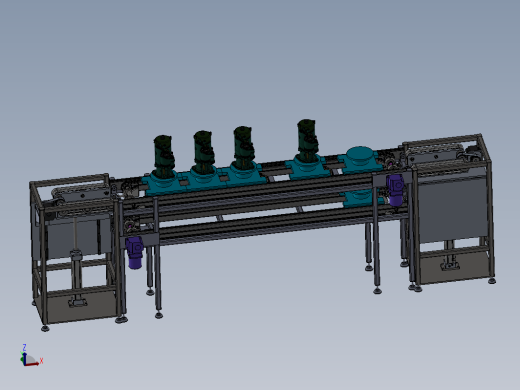Select the rightmost dark green cylinder unit

(x=307, y=140)
